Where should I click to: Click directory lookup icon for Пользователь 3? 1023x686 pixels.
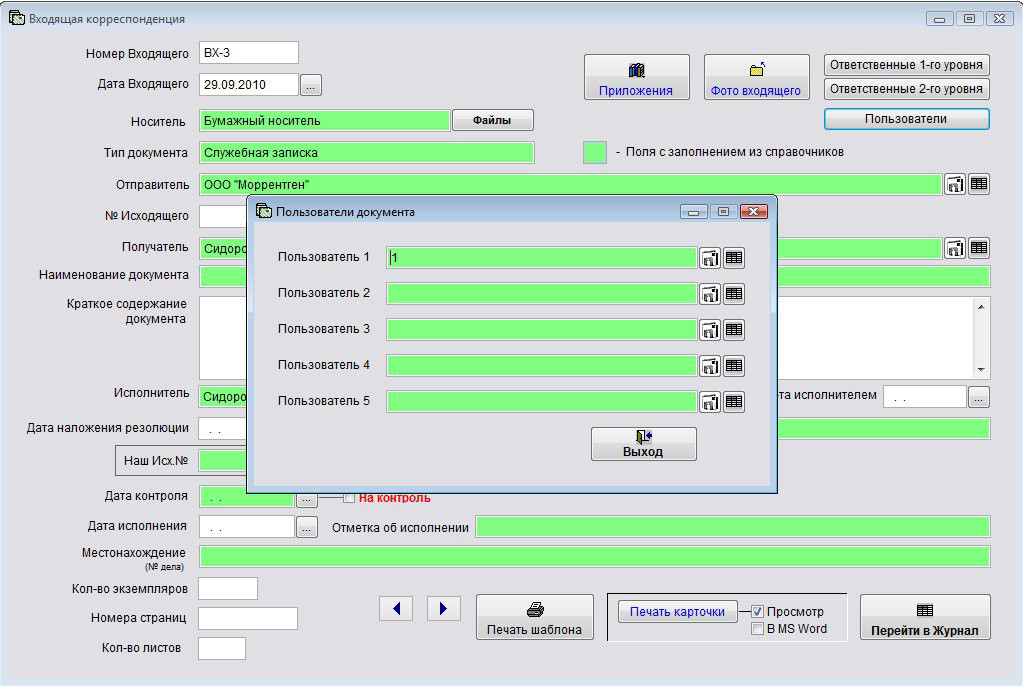(709, 330)
